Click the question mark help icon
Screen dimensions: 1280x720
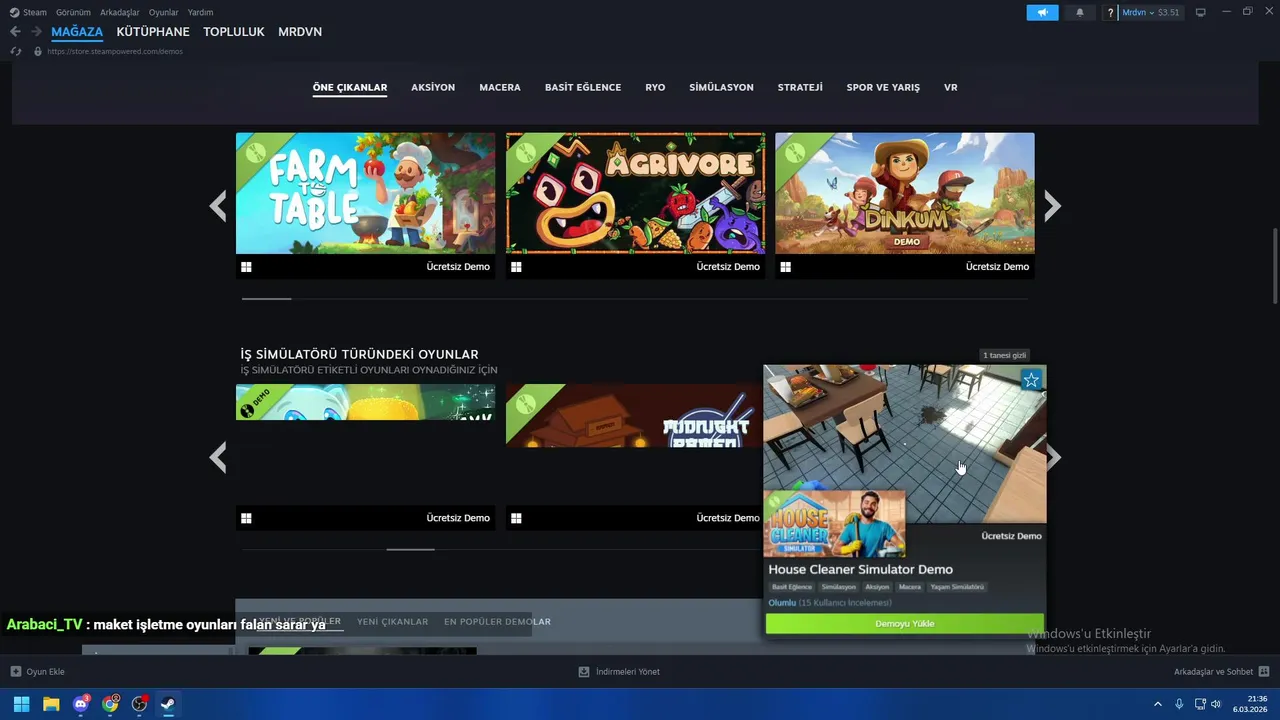tap(1111, 13)
